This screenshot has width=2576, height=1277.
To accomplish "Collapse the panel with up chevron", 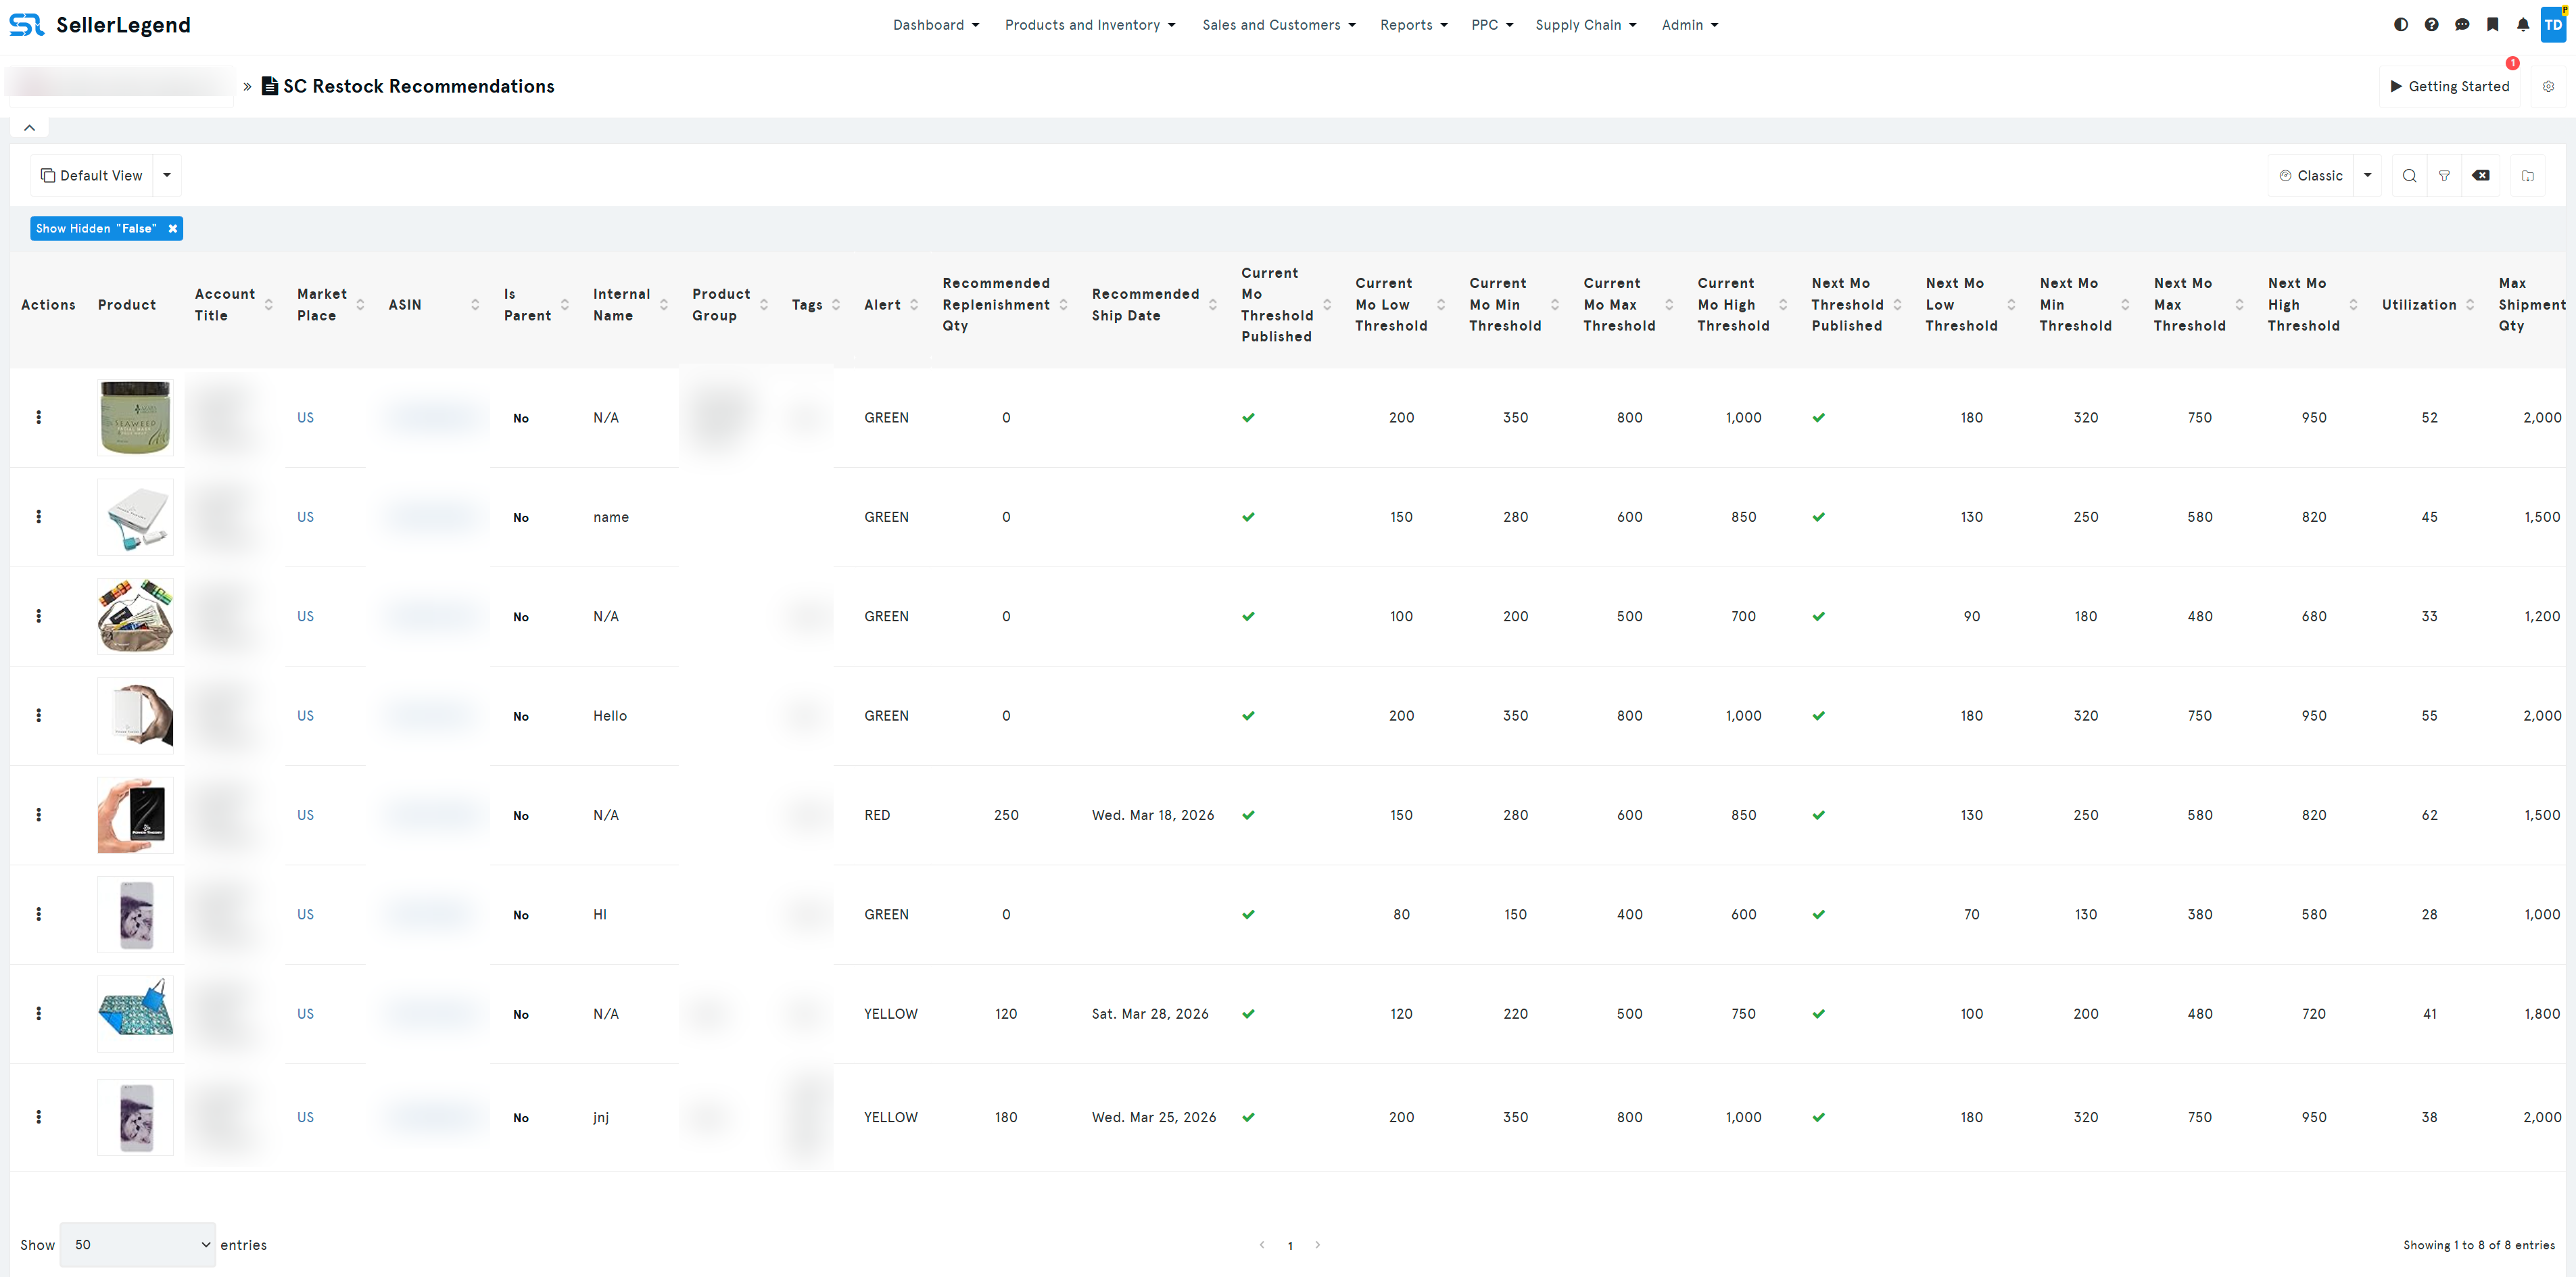I will click(x=29, y=128).
